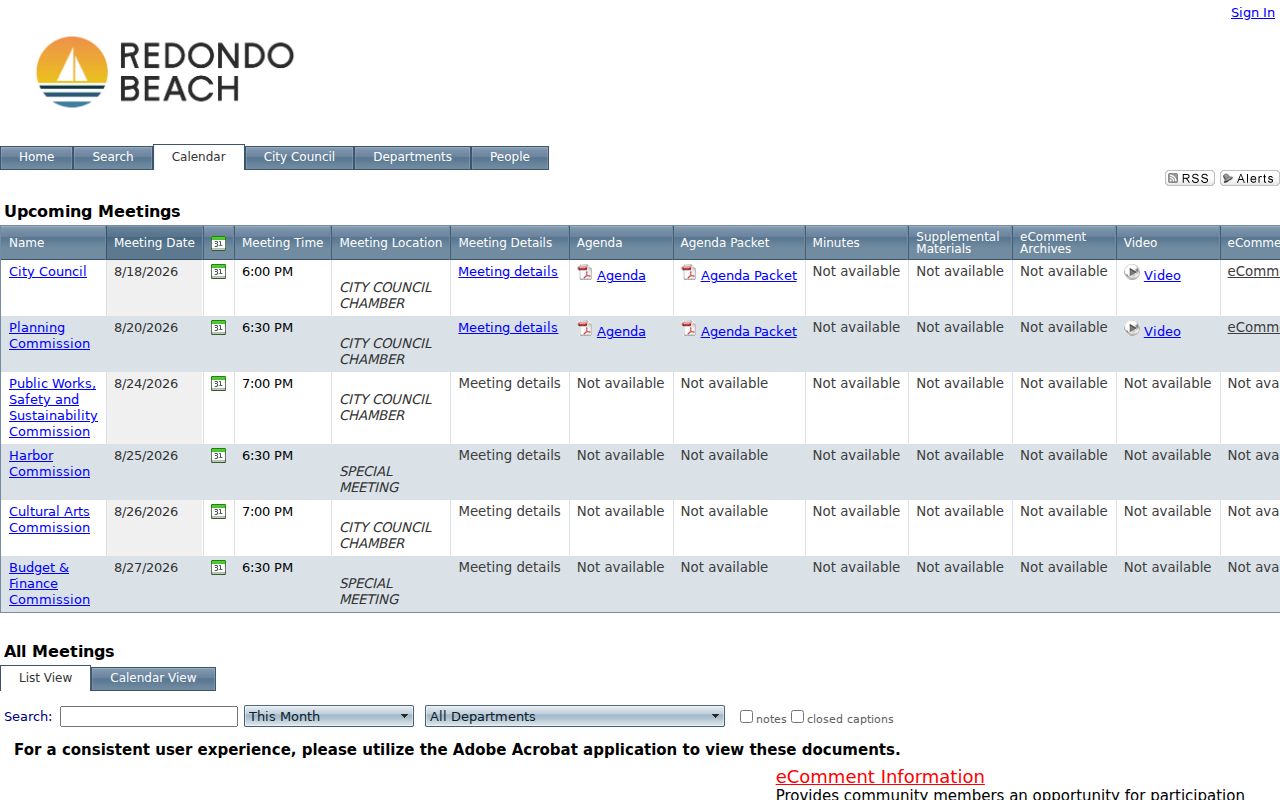Click the meeting Search input field

149,716
